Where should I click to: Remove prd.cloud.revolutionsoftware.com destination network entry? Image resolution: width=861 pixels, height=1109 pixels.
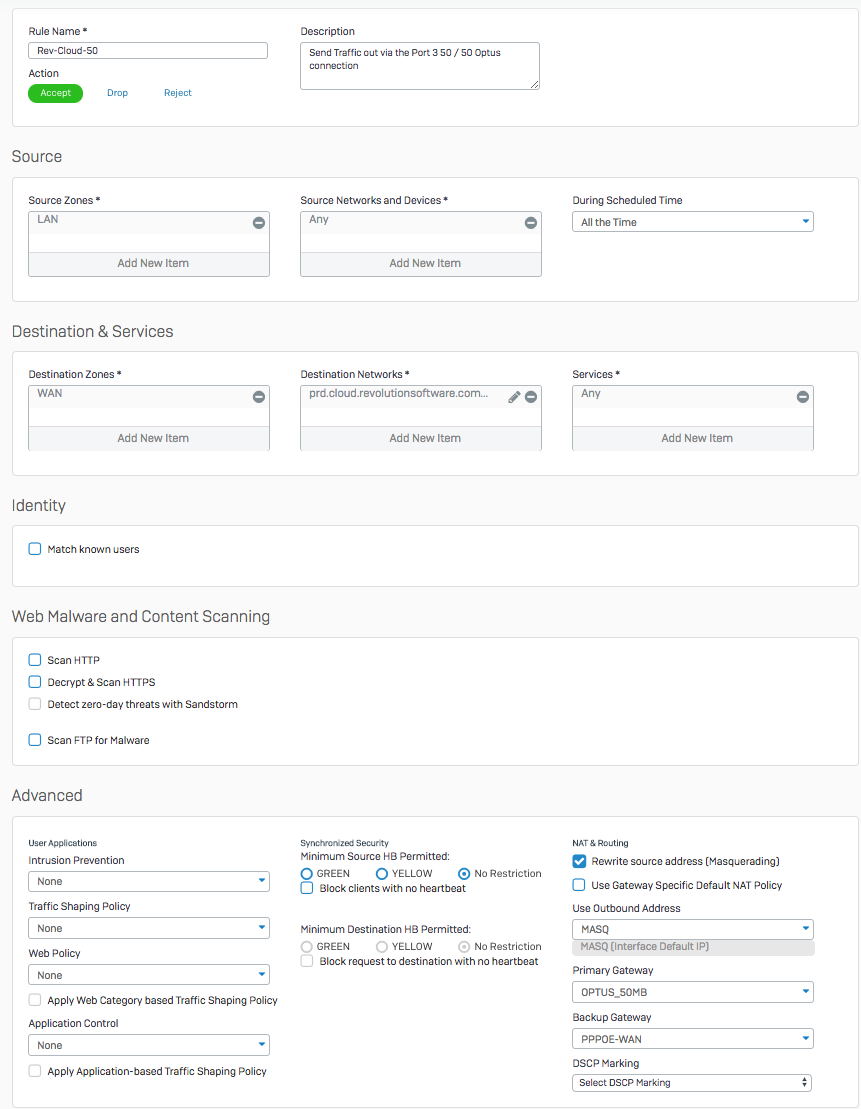coord(531,397)
